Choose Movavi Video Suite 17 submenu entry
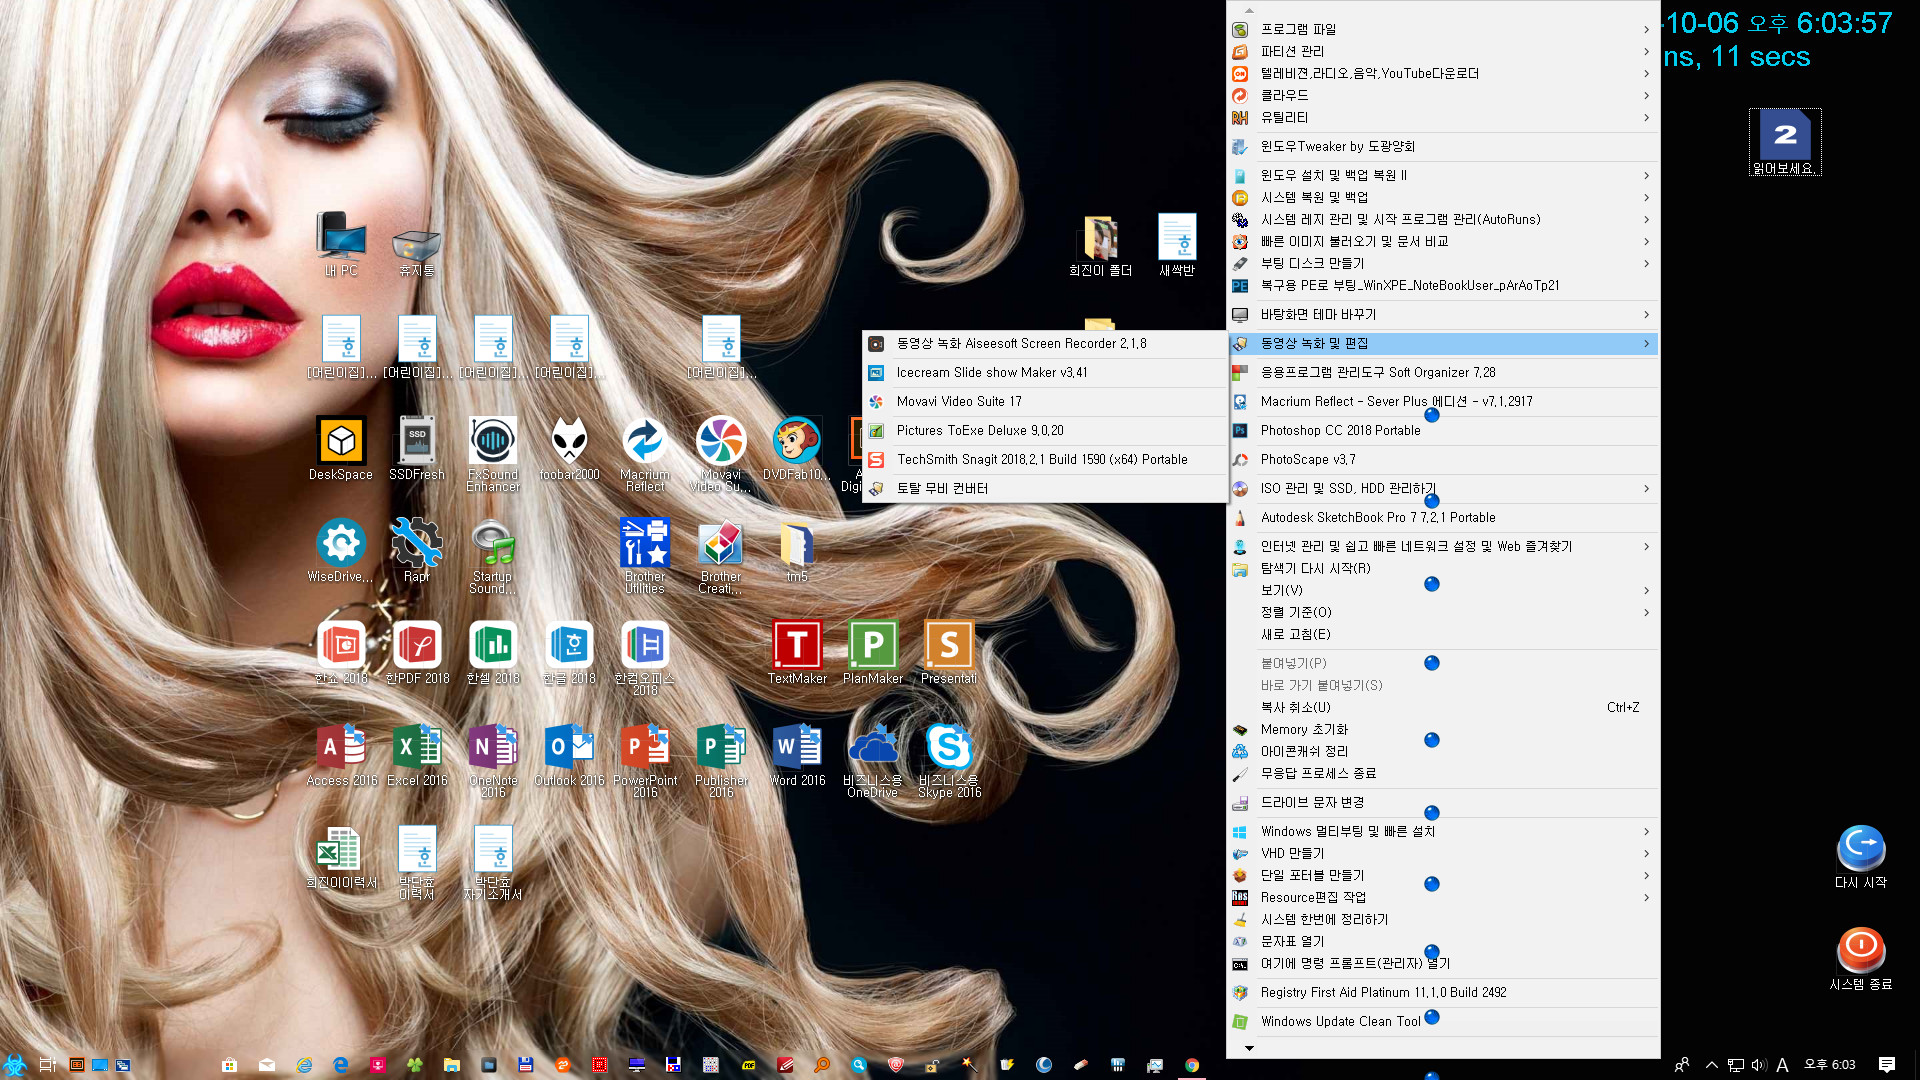The height and width of the screenshot is (1080, 1920). pos(1044,401)
